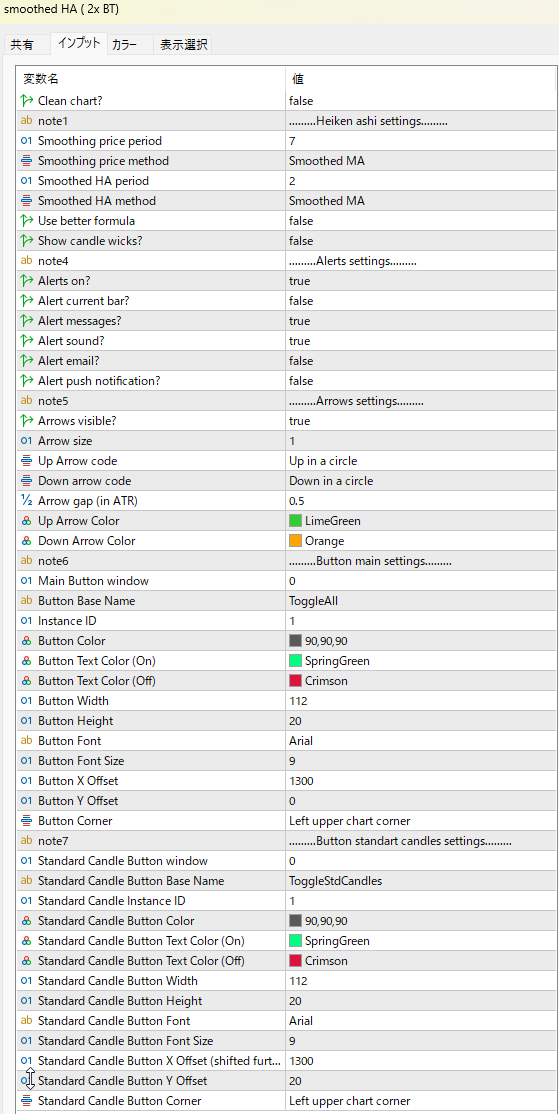Toggle the Alerts on? value
The height and width of the screenshot is (1114, 559).
pyautogui.click(x=420, y=281)
